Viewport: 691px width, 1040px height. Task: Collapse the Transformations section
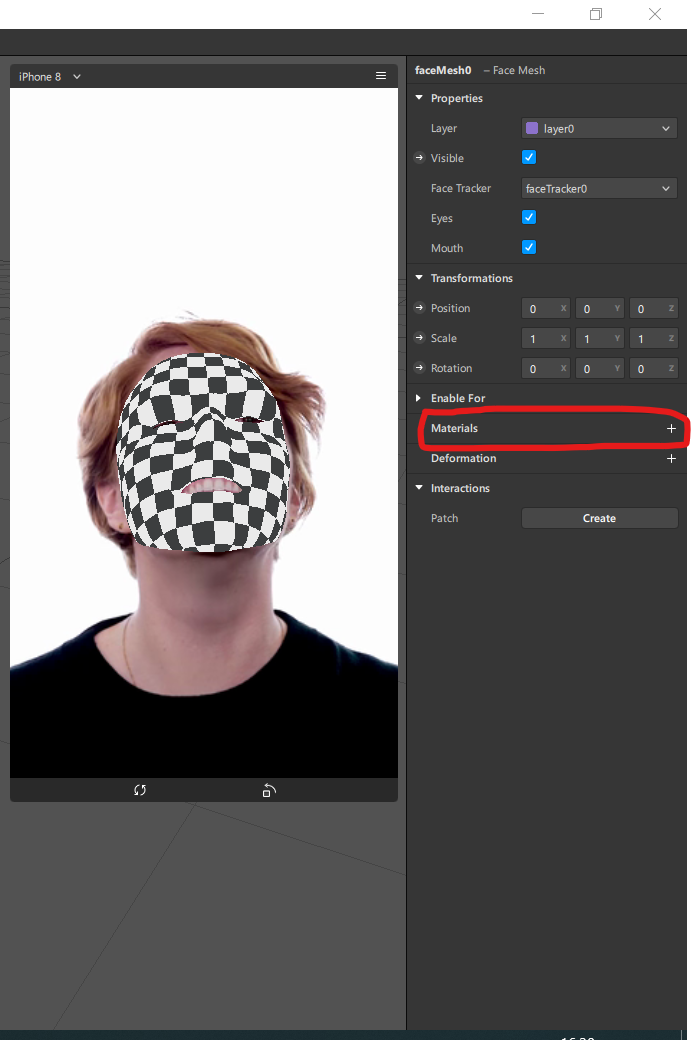(x=418, y=277)
